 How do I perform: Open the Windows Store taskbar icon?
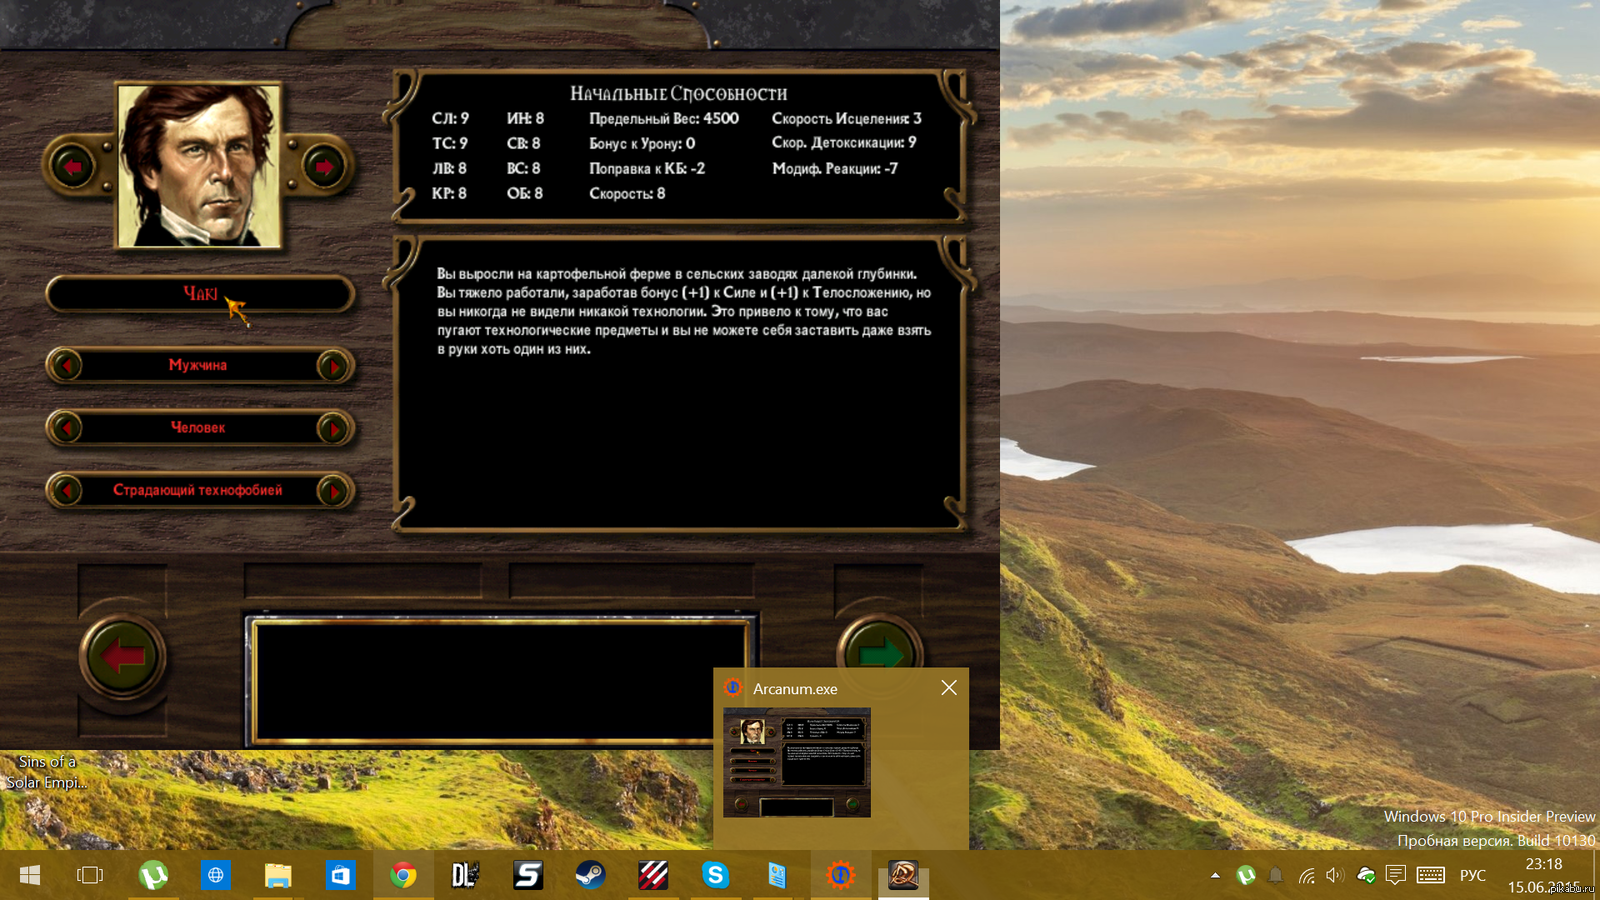click(x=341, y=875)
